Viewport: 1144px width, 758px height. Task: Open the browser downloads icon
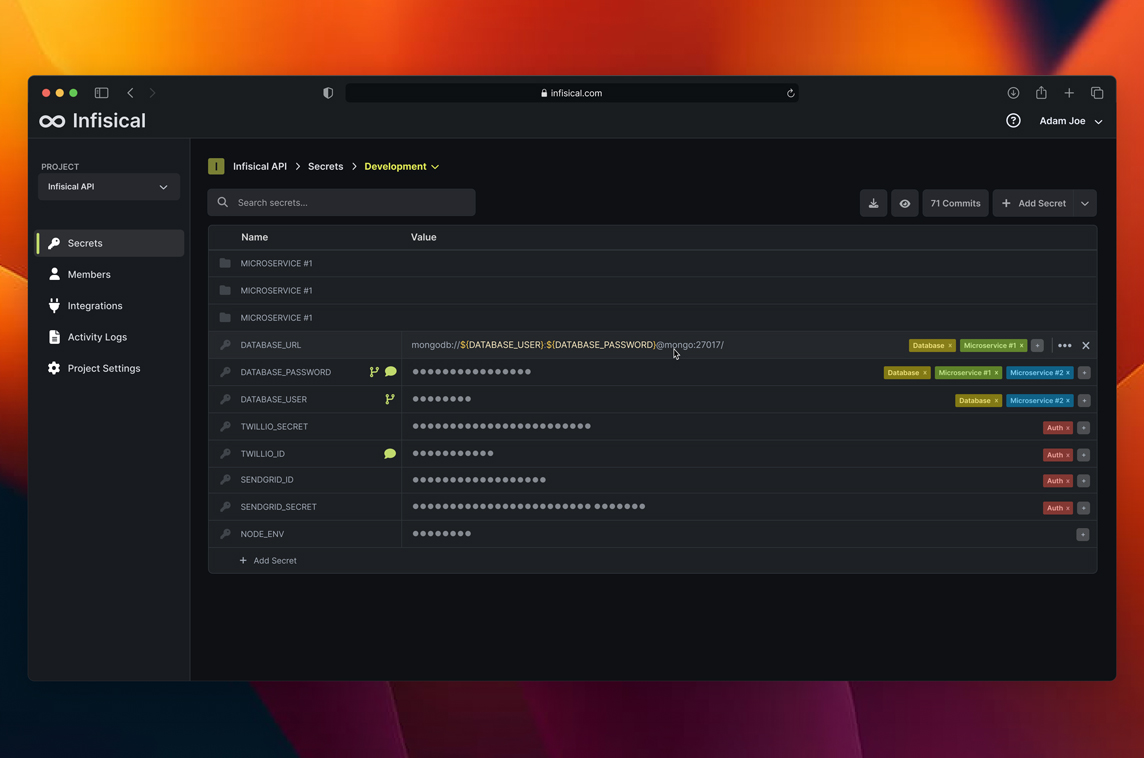[x=1013, y=93]
